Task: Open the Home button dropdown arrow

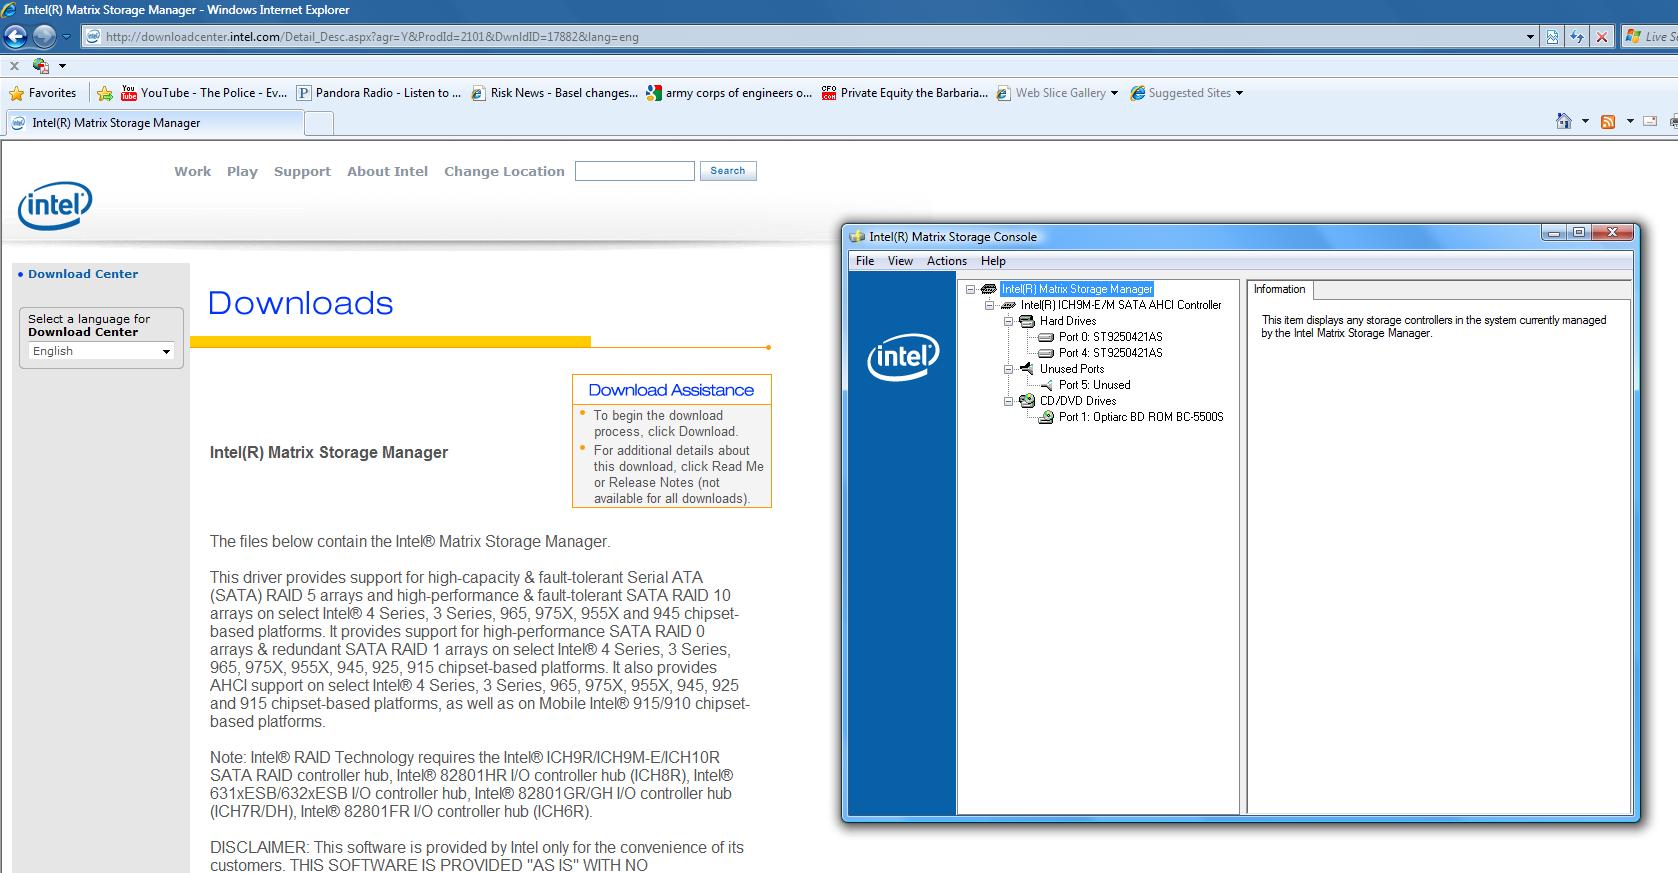Action: 1585,122
